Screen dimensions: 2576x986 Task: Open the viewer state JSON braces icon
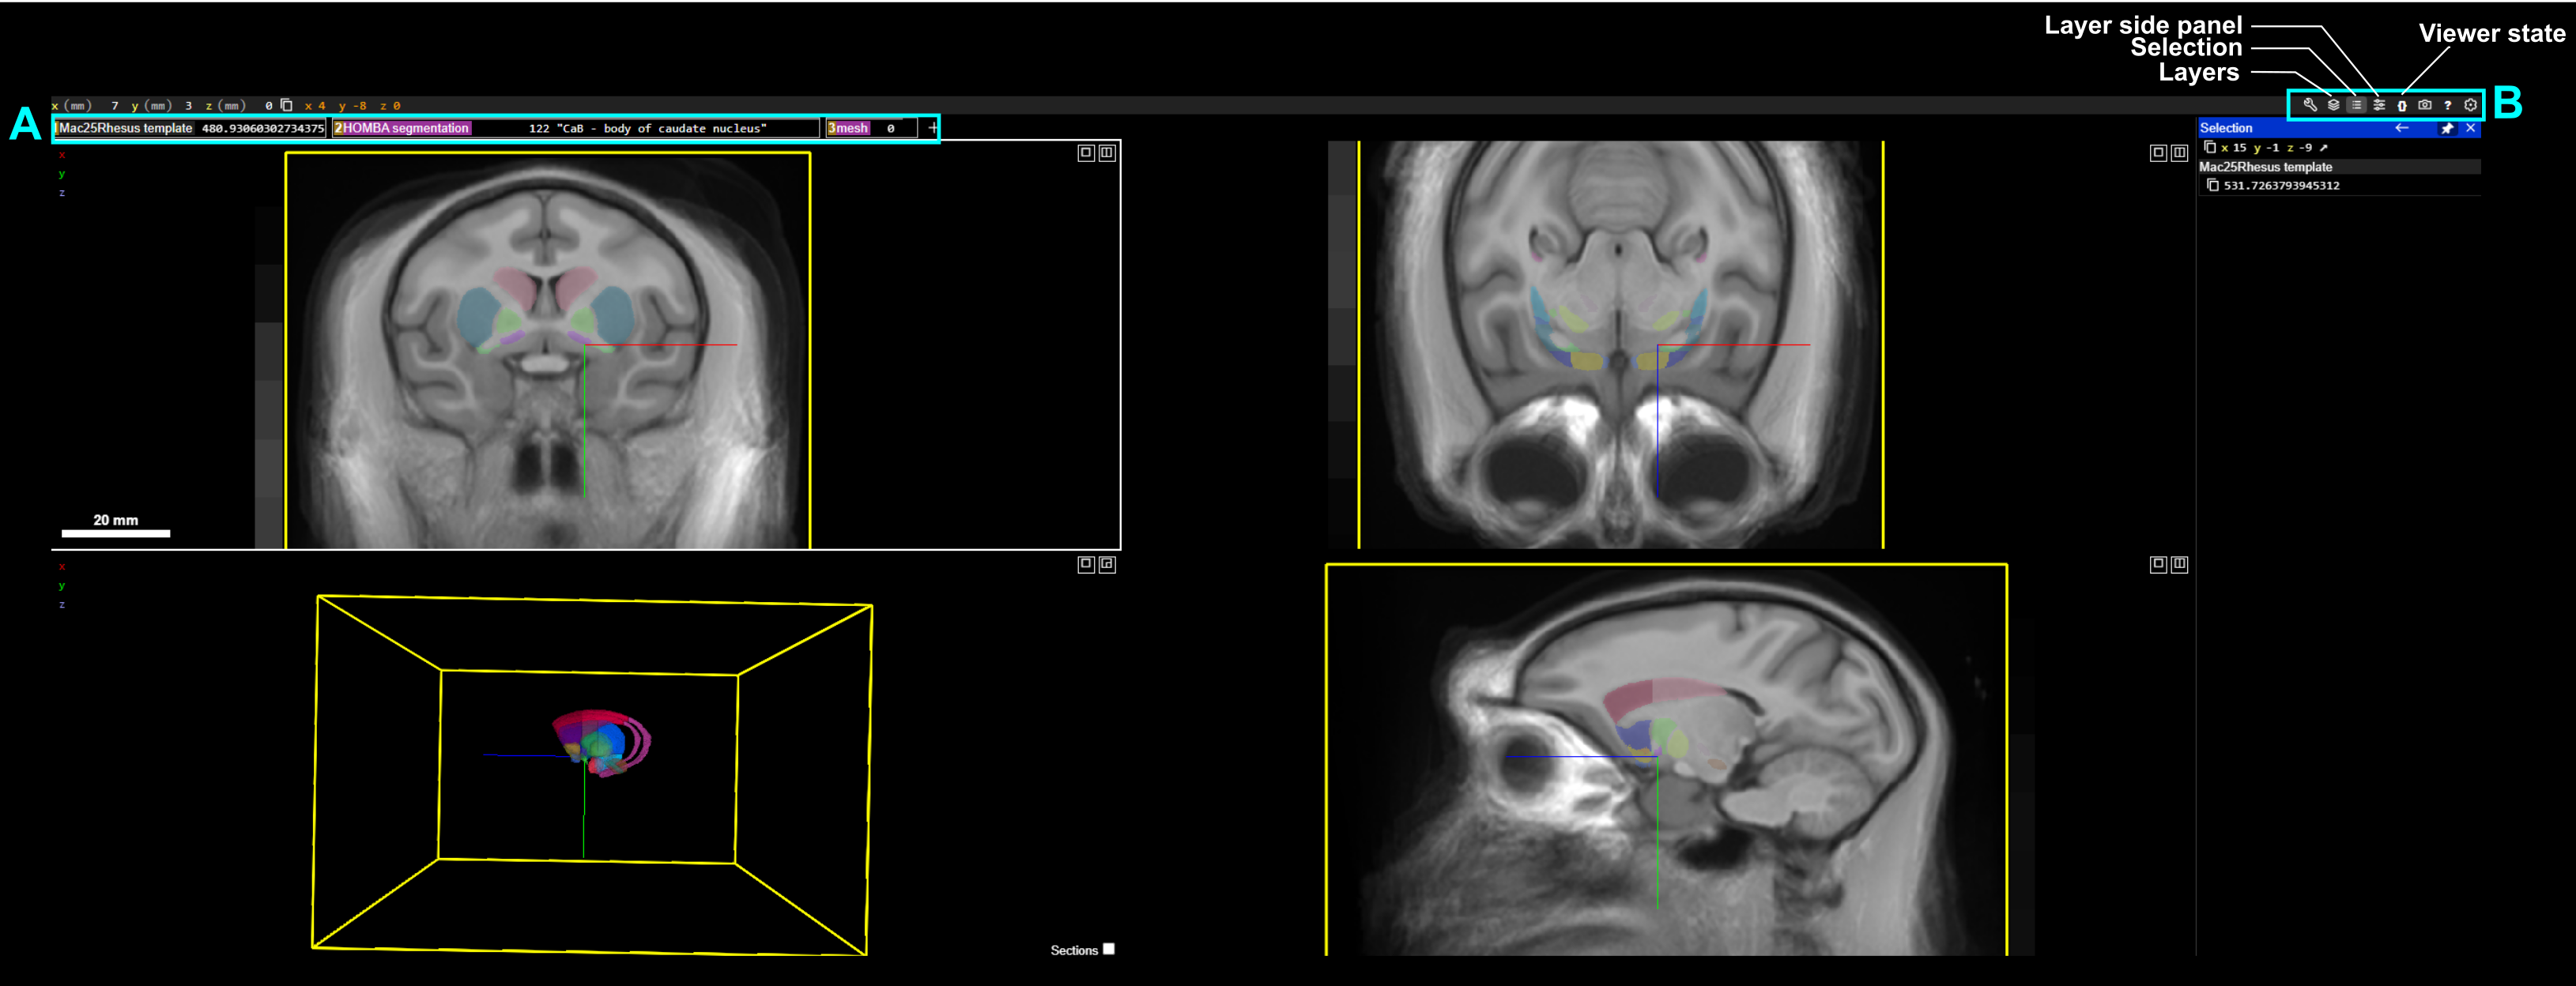tap(2402, 105)
